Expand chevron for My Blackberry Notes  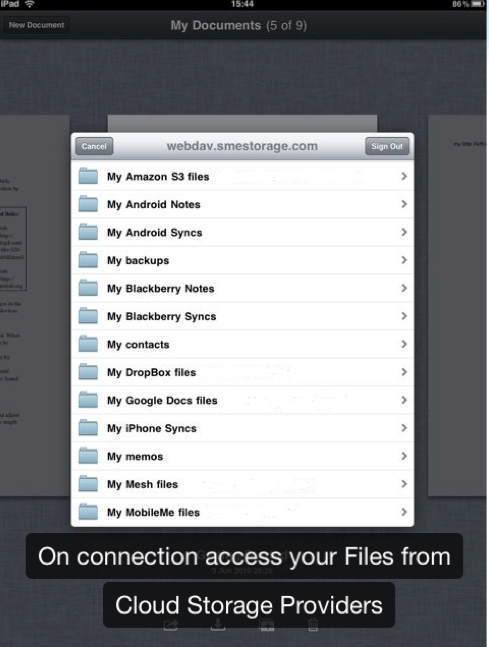404,288
